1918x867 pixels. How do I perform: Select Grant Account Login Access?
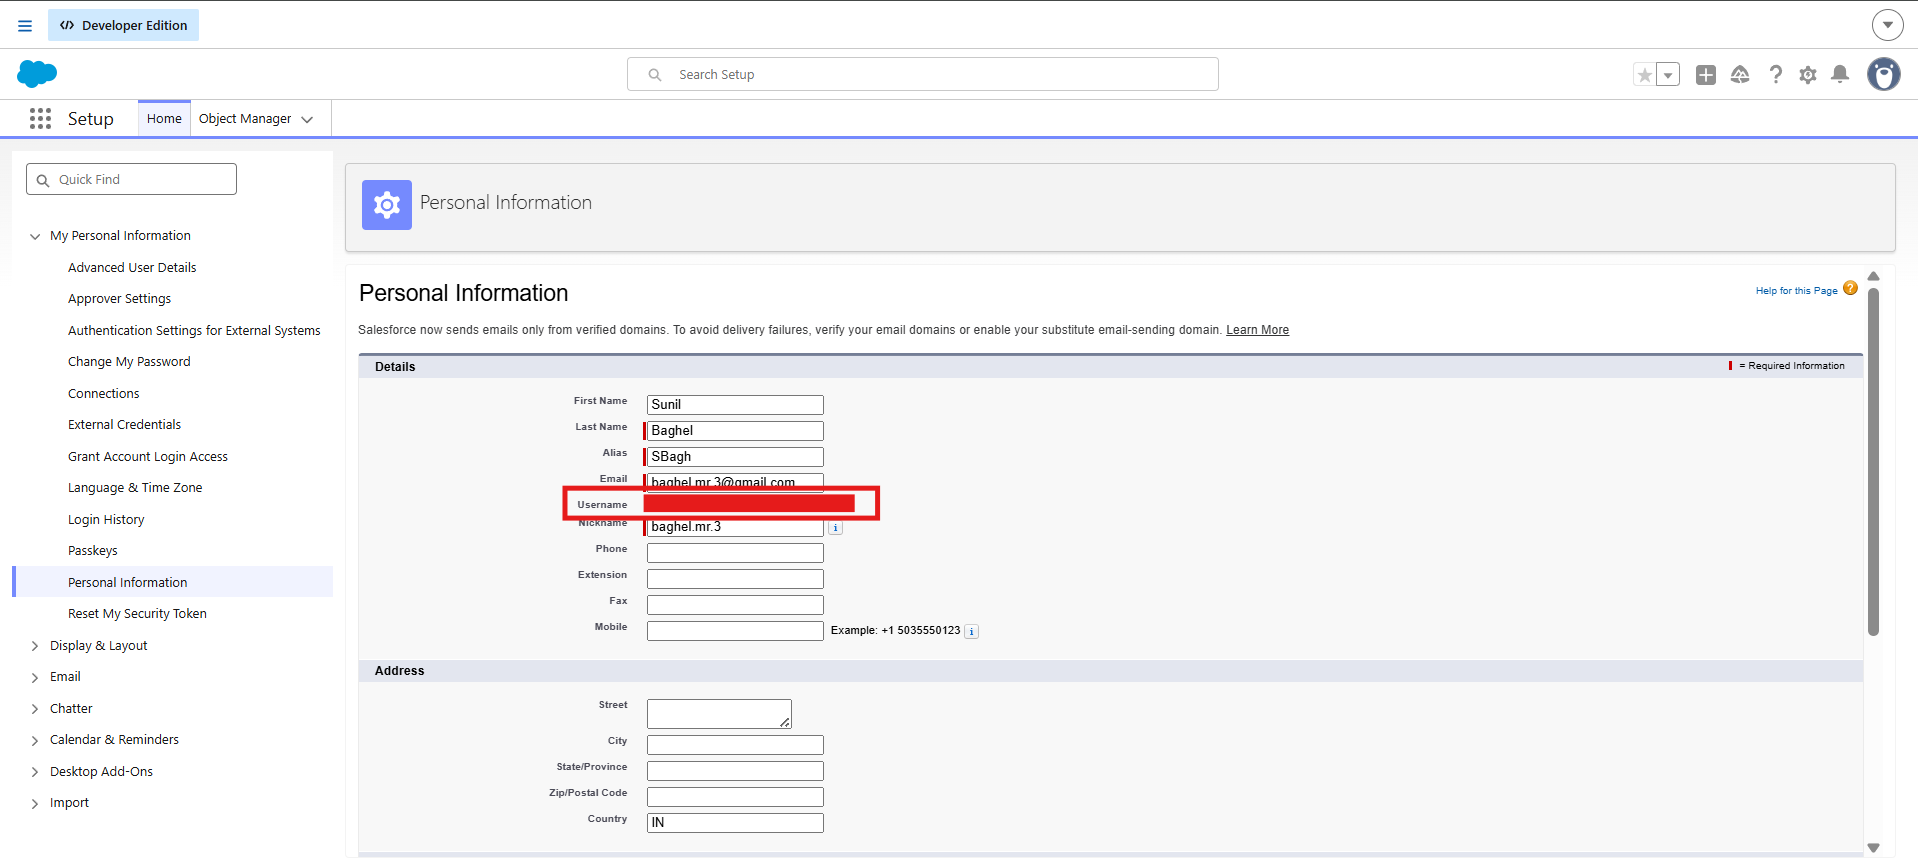148,456
